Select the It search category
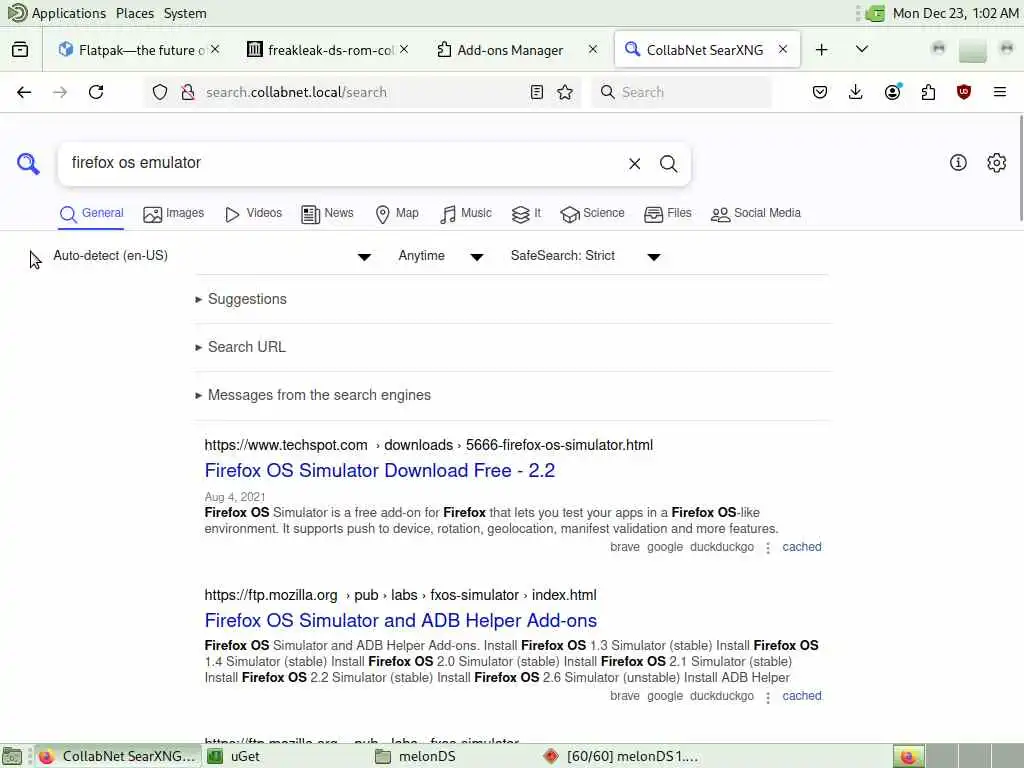The width and height of the screenshot is (1024, 768). click(526, 214)
